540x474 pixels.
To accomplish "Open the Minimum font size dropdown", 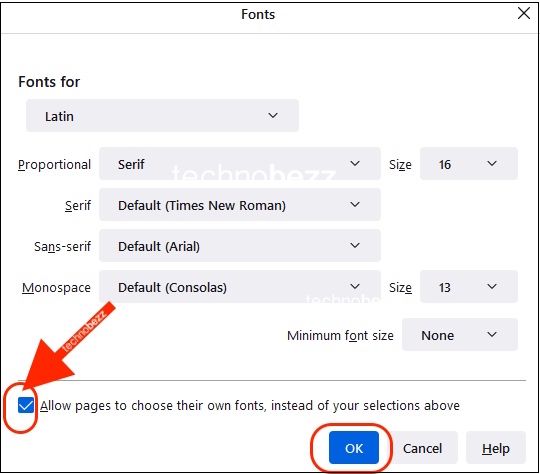I will click(460, 335).
